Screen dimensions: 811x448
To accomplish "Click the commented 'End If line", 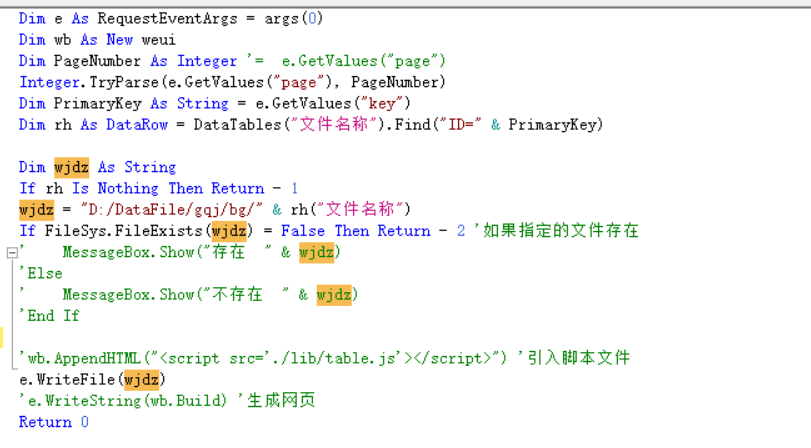I will click(49, 316).
